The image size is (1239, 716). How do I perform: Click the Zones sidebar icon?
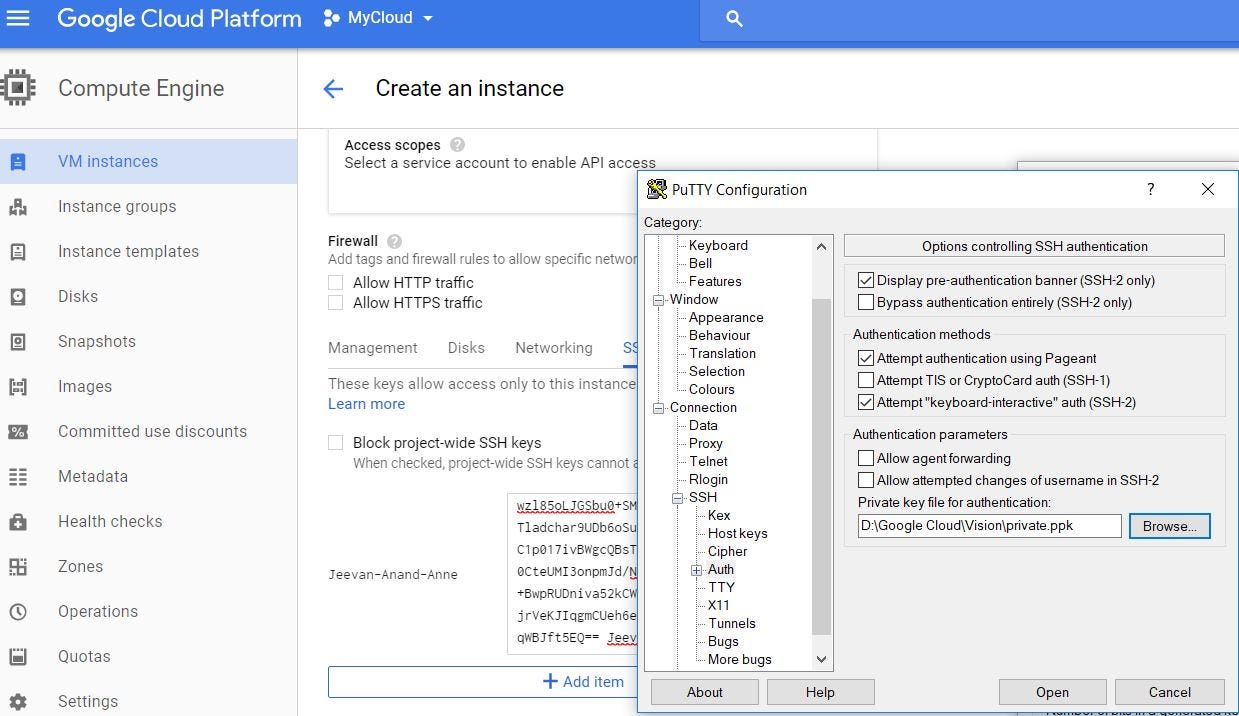[x=18, y=567]
